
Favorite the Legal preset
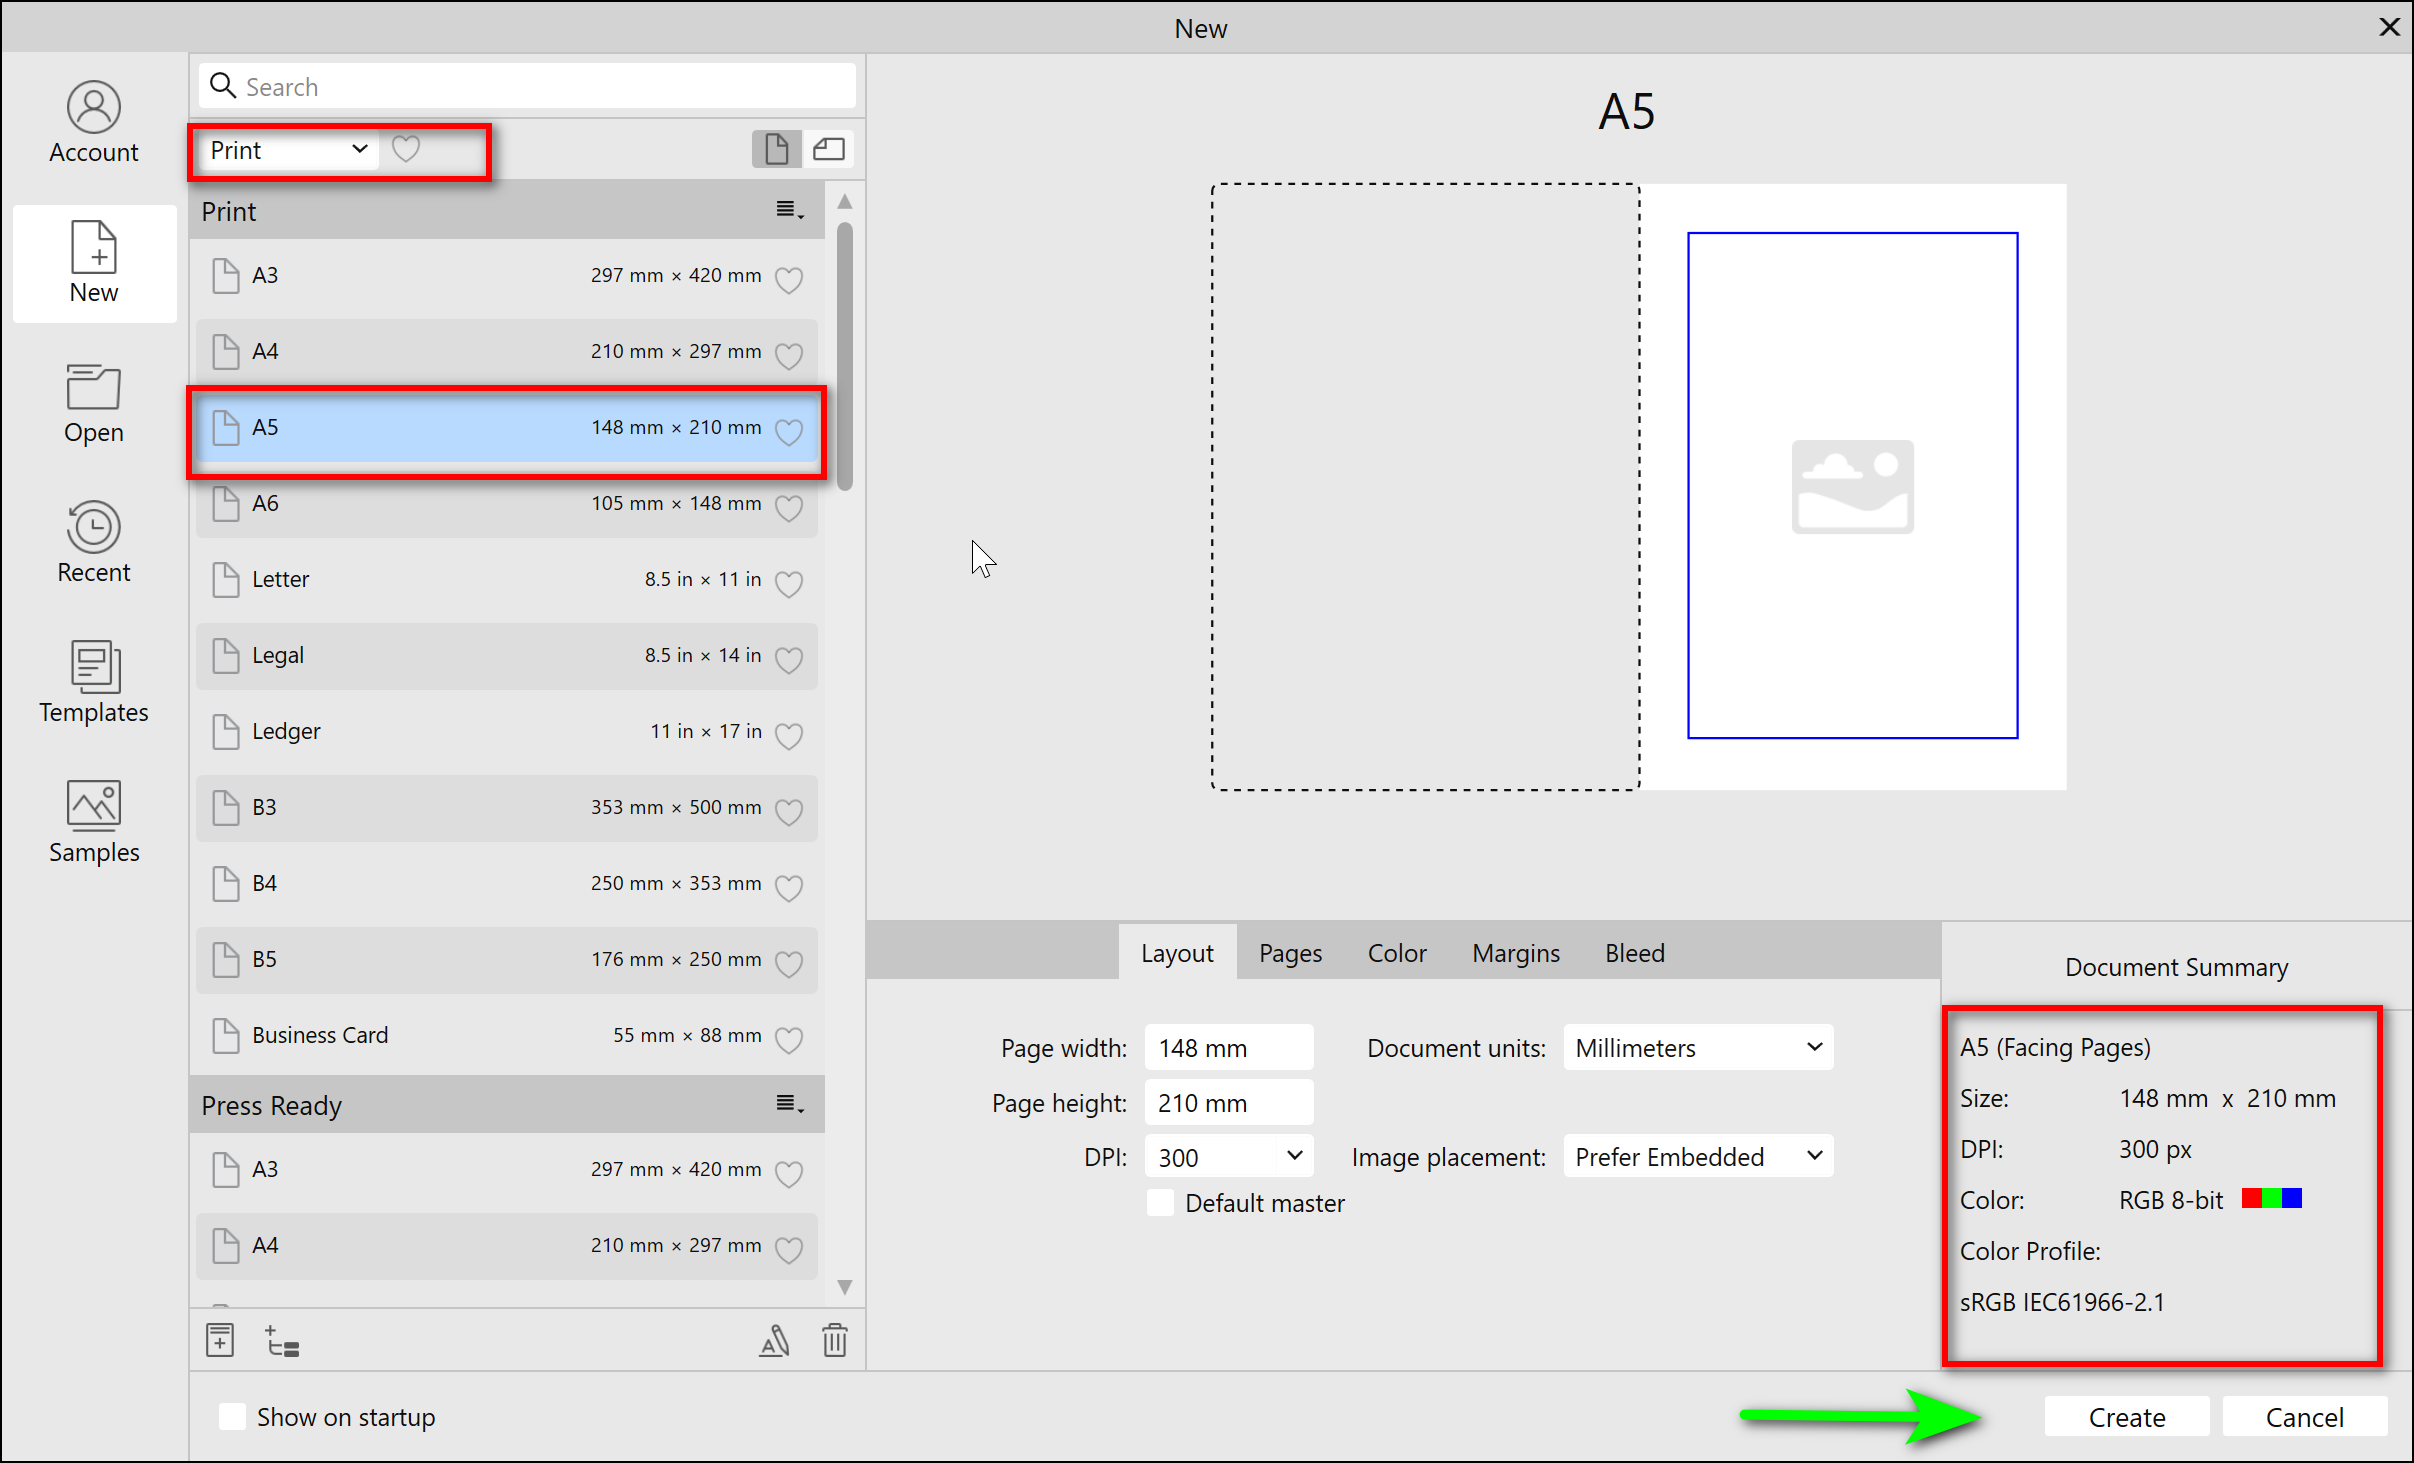(x=789, y=659)
